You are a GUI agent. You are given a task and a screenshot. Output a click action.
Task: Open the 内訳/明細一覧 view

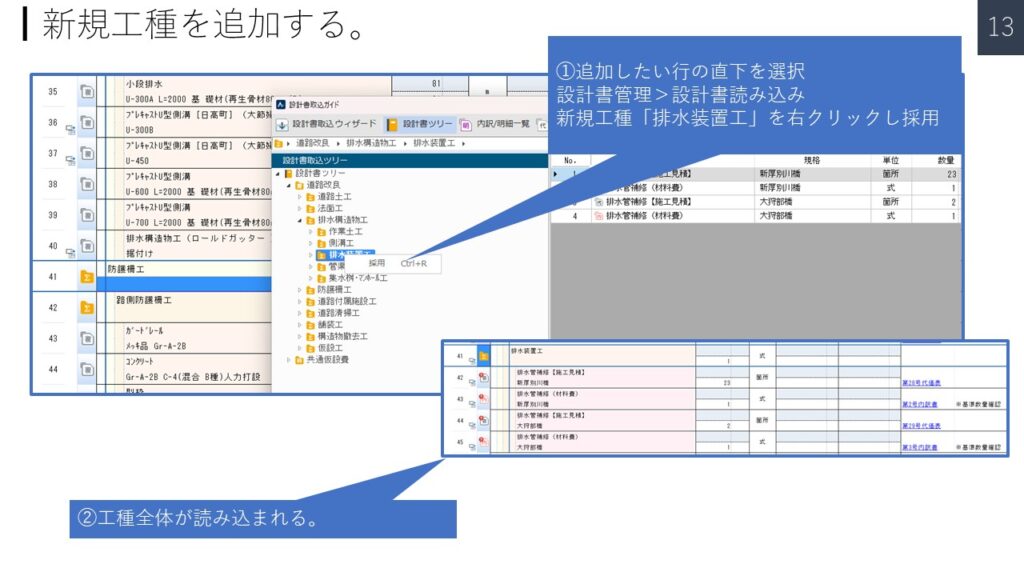(x=498, y=124)
